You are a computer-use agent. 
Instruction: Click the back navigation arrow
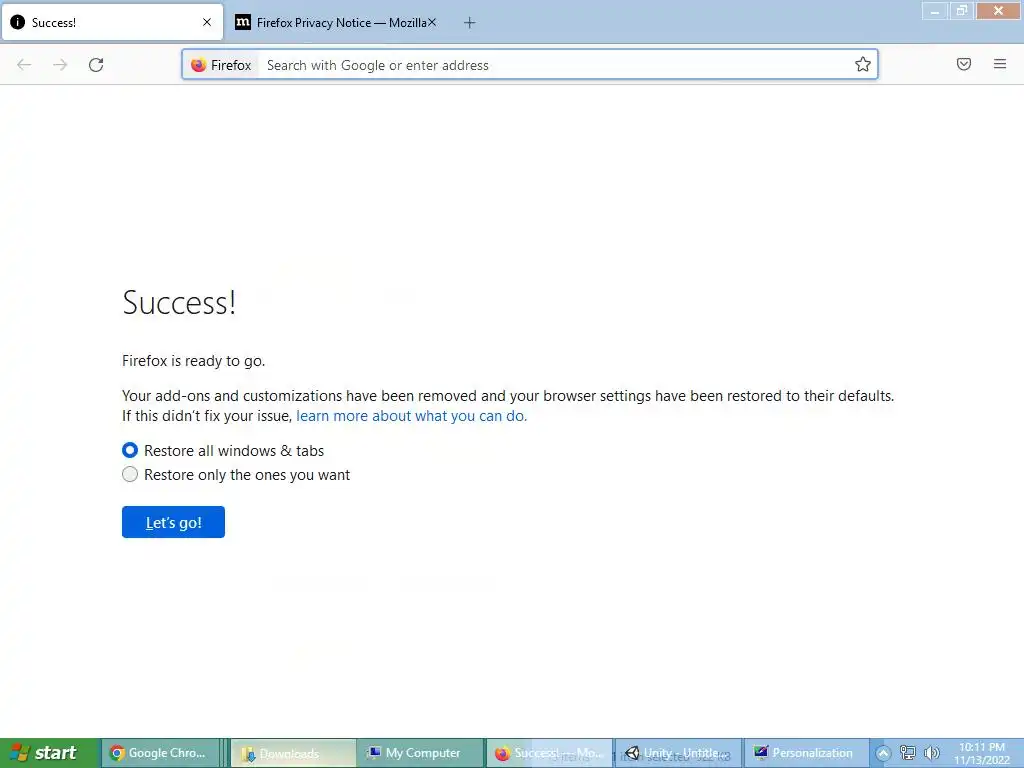click(x=24, y=65)
